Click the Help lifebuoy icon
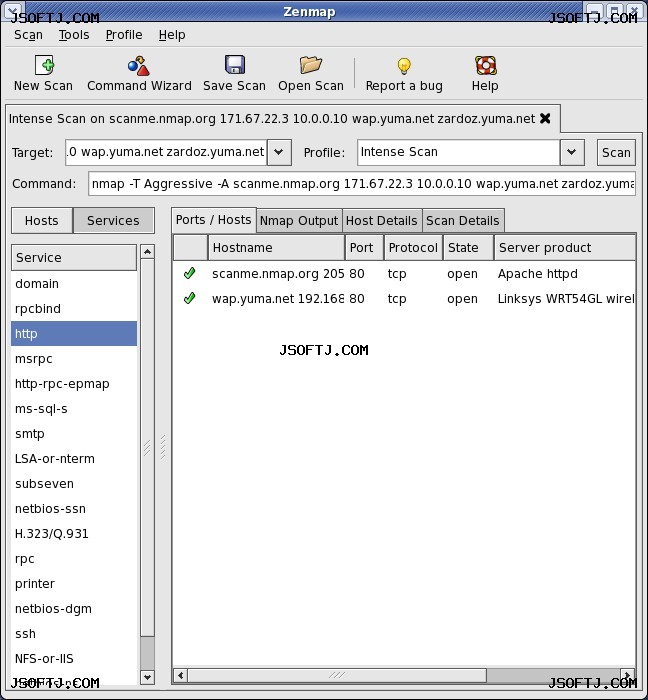 486,66
